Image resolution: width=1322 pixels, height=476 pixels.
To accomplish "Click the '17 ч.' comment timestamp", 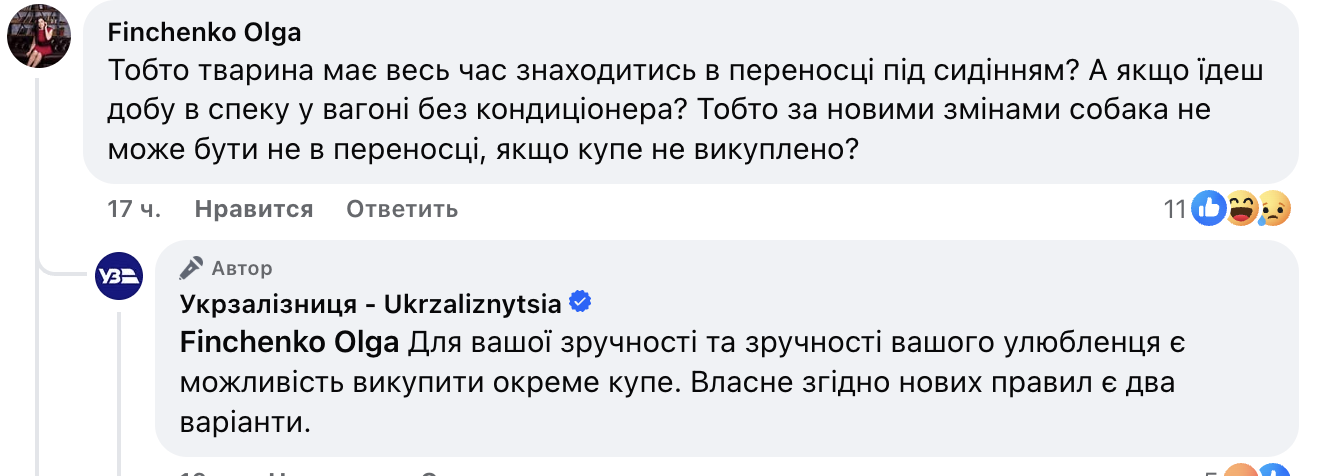I will coord(134,209).
